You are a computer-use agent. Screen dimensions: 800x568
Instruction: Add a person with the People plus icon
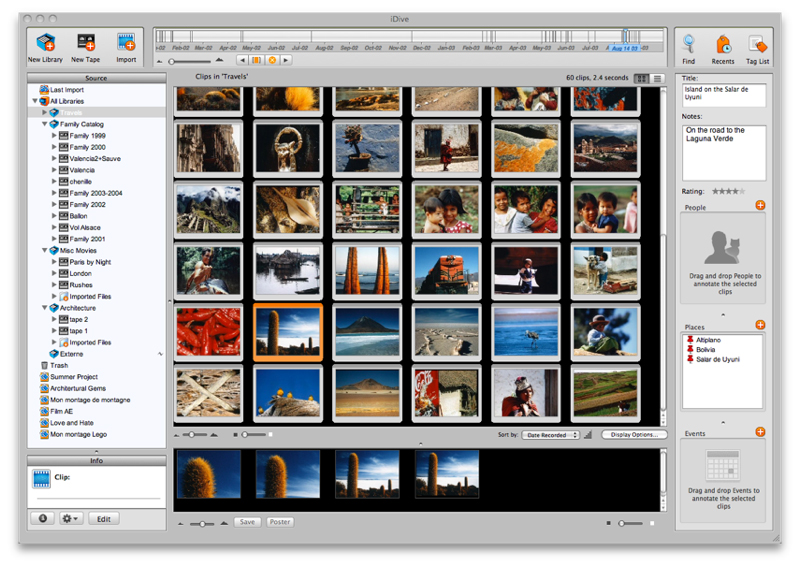click(x=760, y=205)
